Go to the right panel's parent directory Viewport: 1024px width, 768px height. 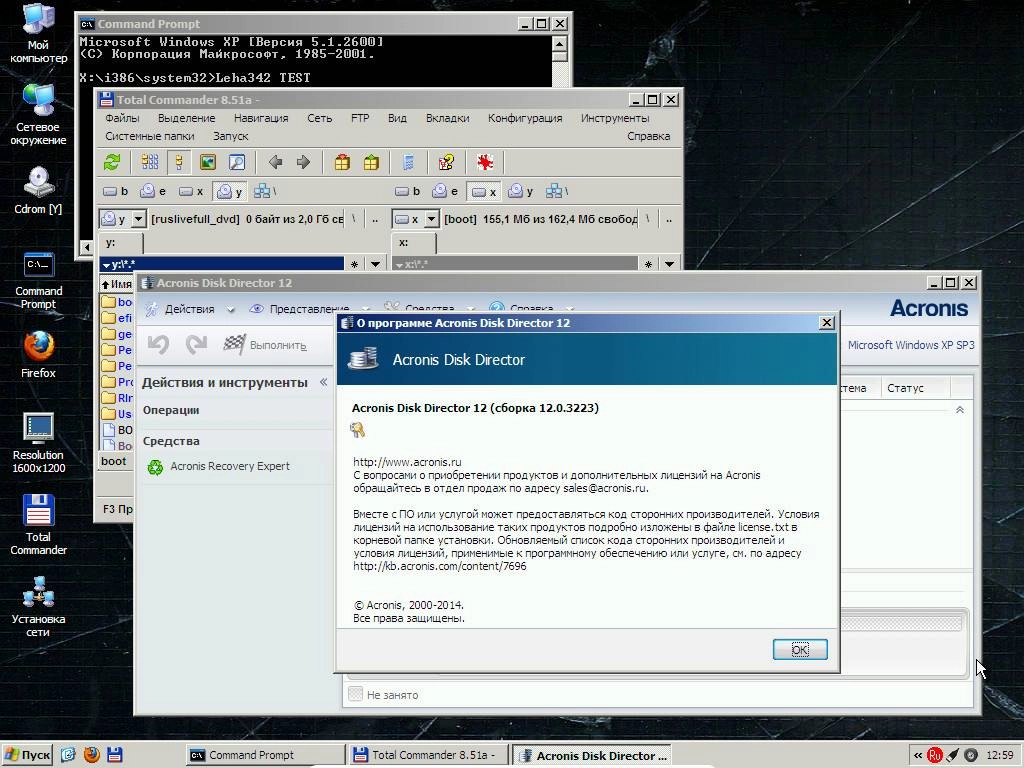[669, 219]
